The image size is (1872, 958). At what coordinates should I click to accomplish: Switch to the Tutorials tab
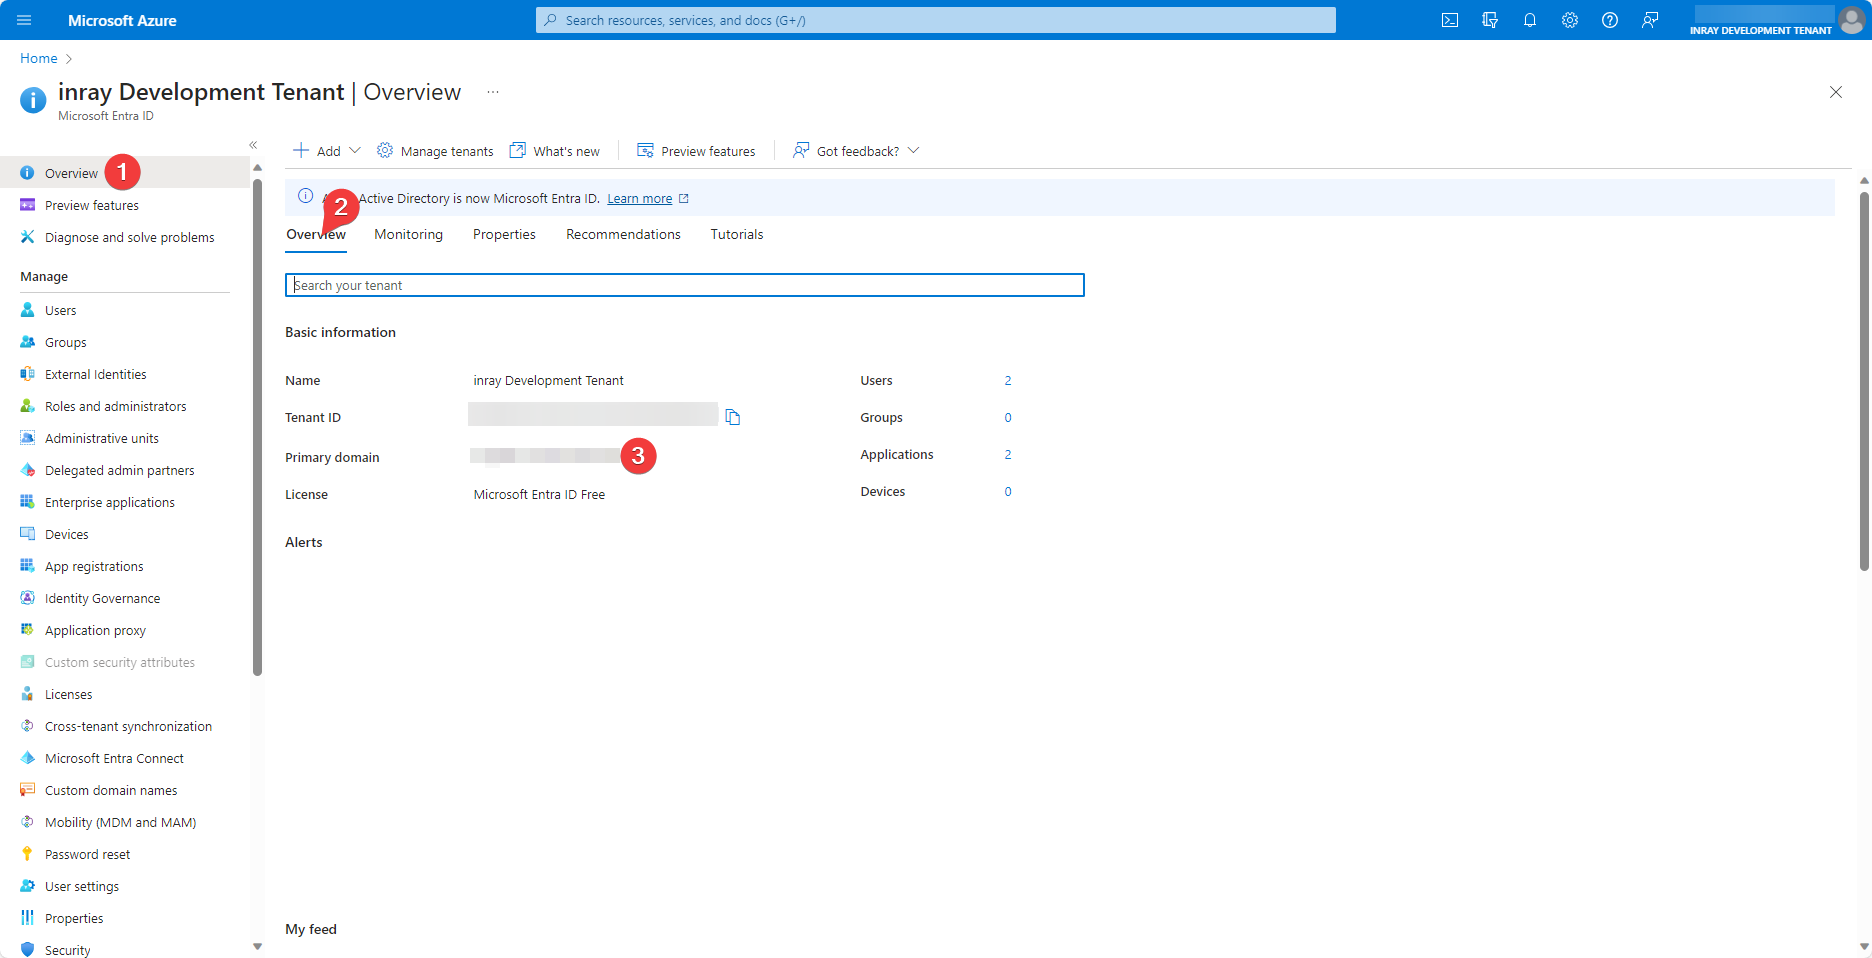[x=737, y=234]
